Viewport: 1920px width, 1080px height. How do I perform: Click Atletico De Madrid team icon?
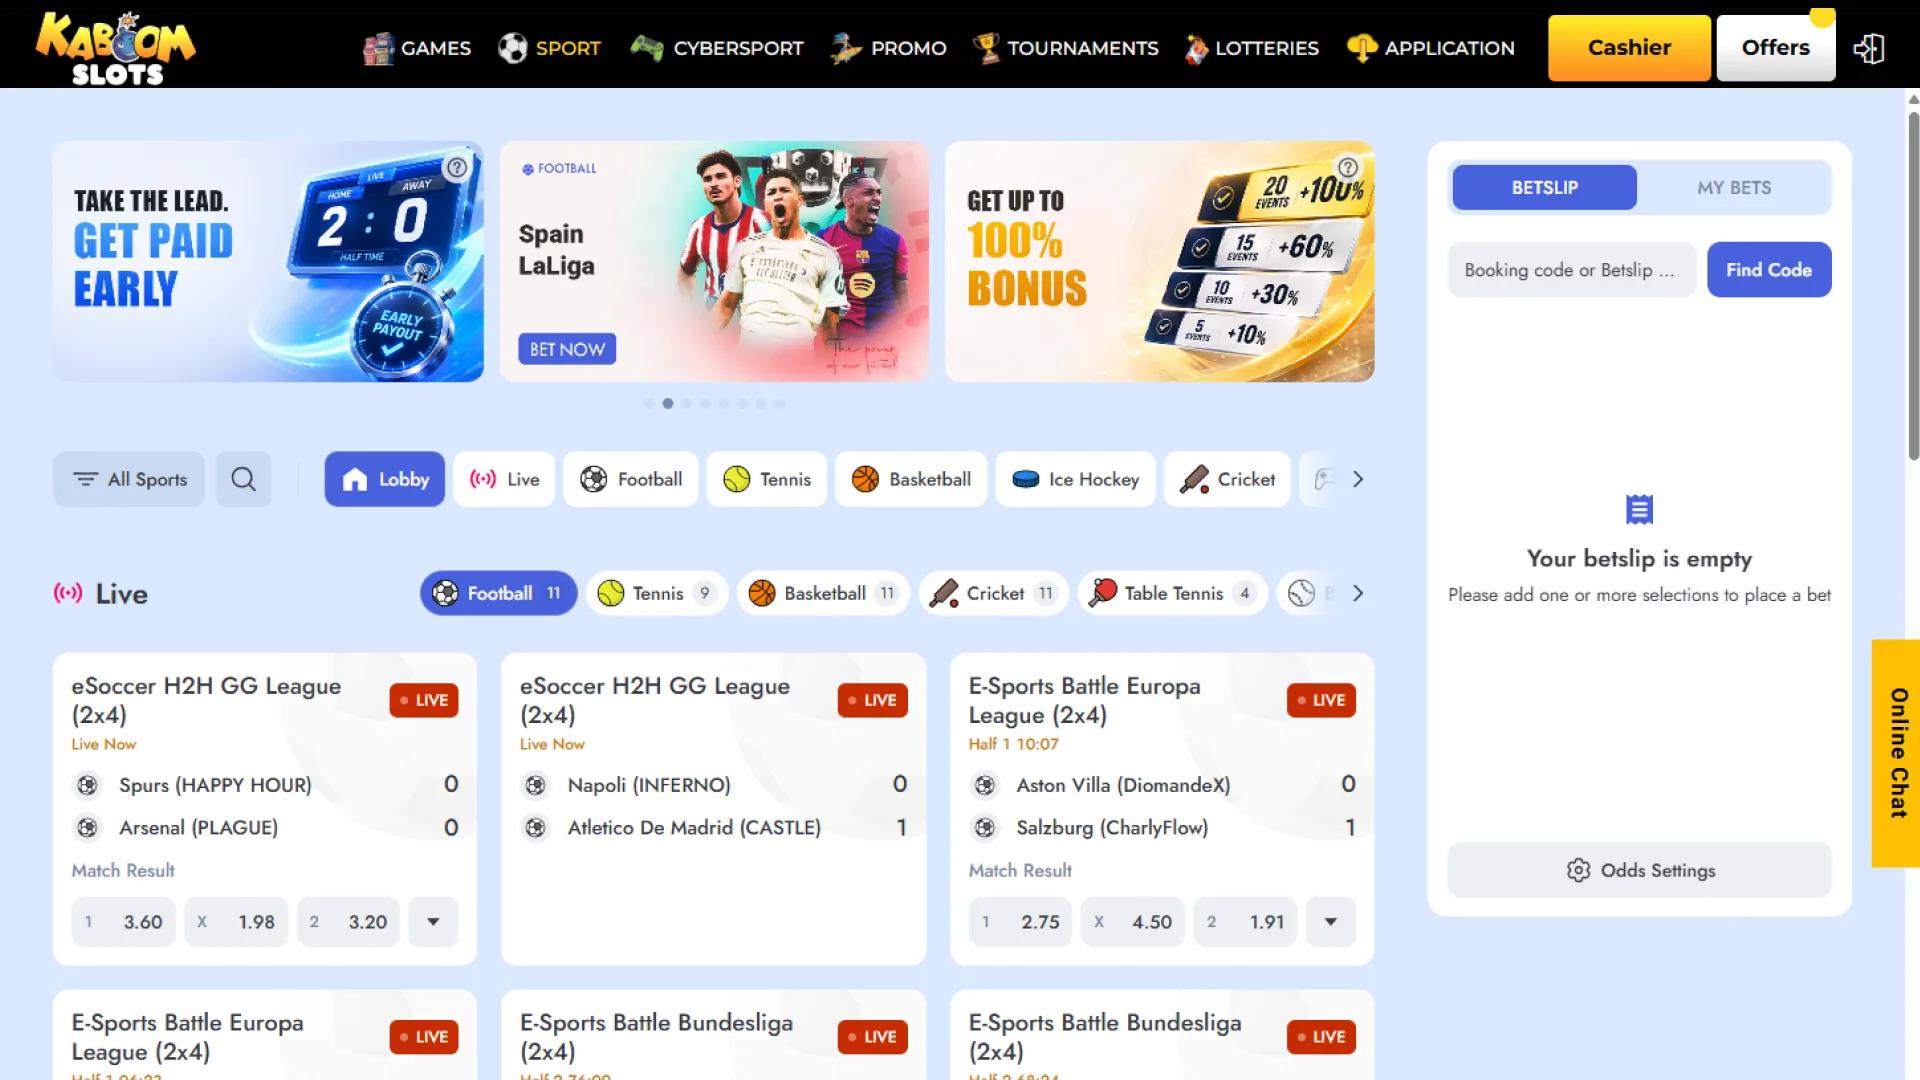536,828
